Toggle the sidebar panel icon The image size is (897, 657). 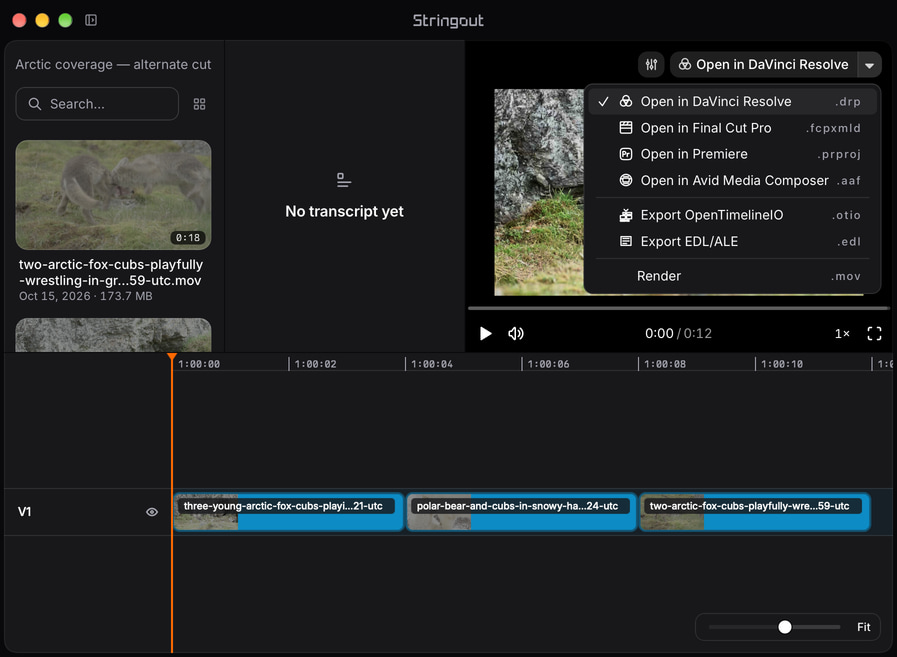point(91,20)
